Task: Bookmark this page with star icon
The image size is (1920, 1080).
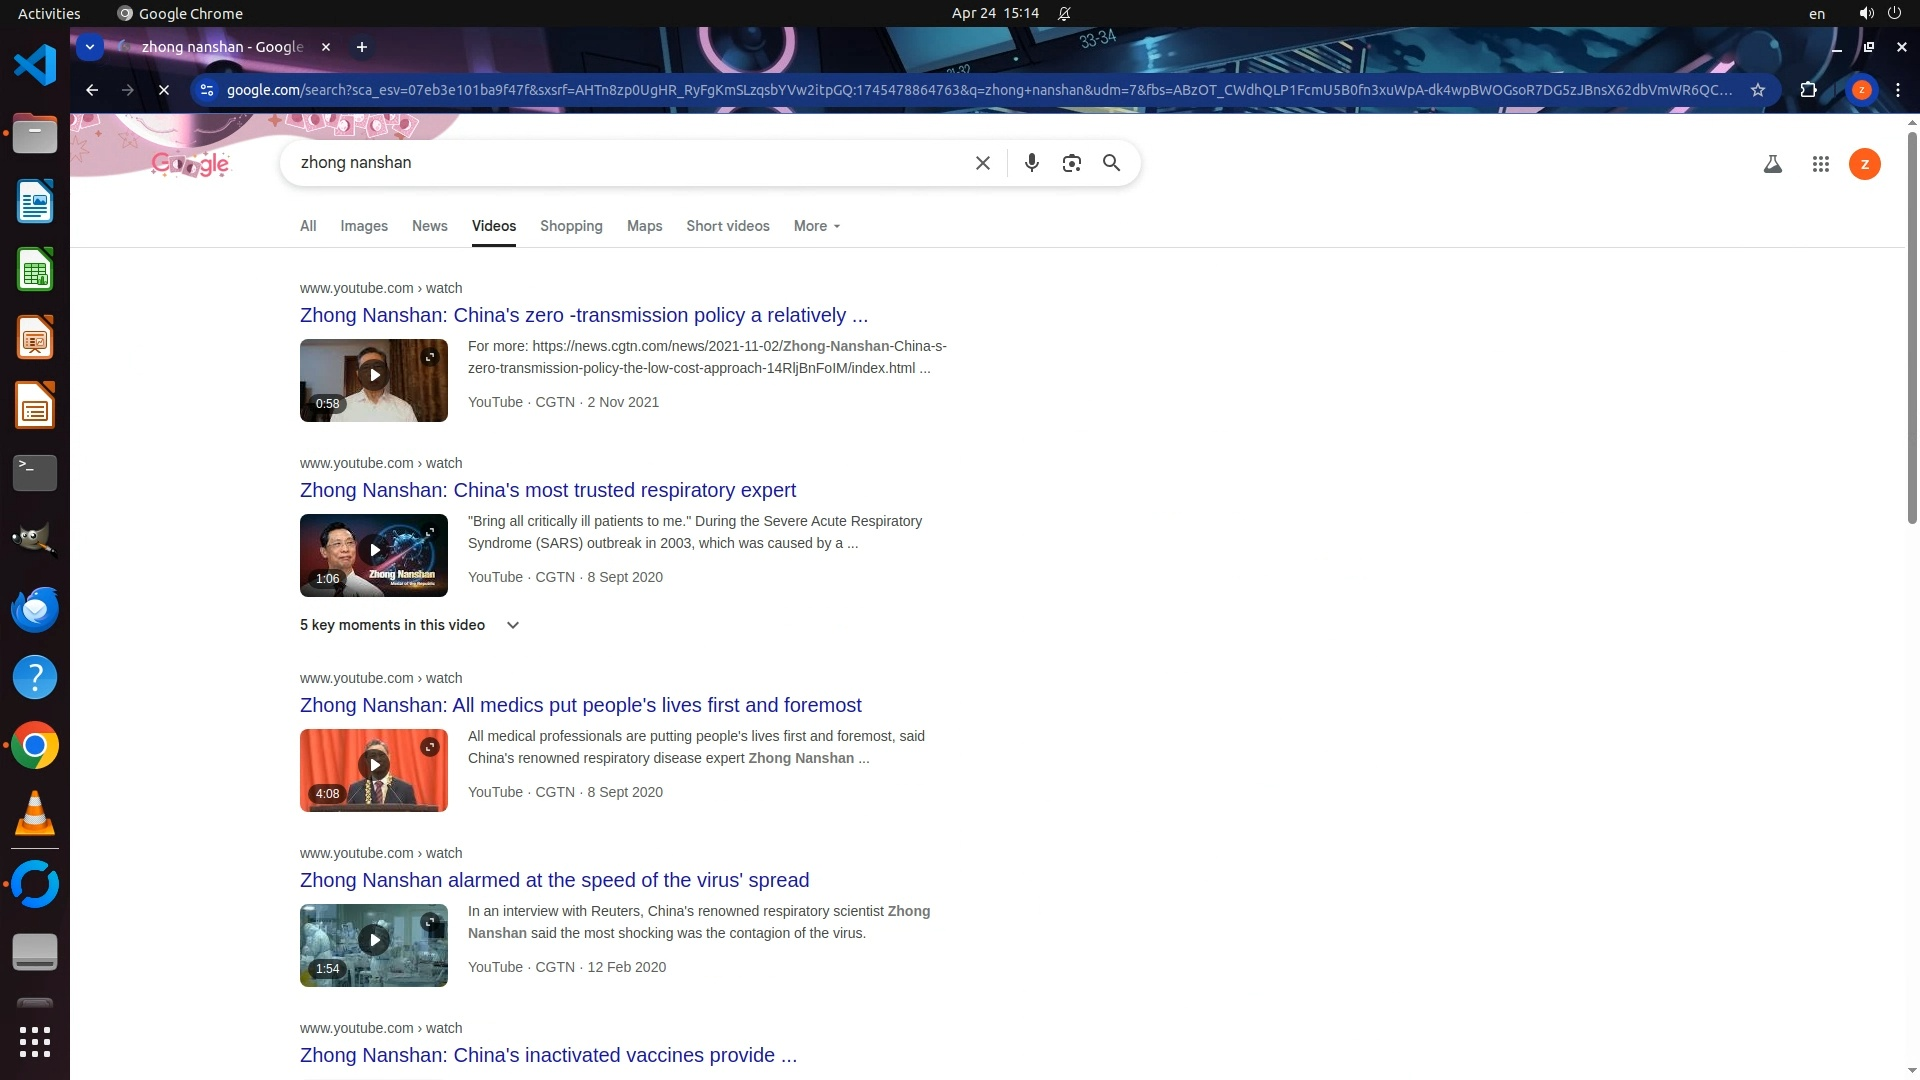Action: [x=1757, y=90]
